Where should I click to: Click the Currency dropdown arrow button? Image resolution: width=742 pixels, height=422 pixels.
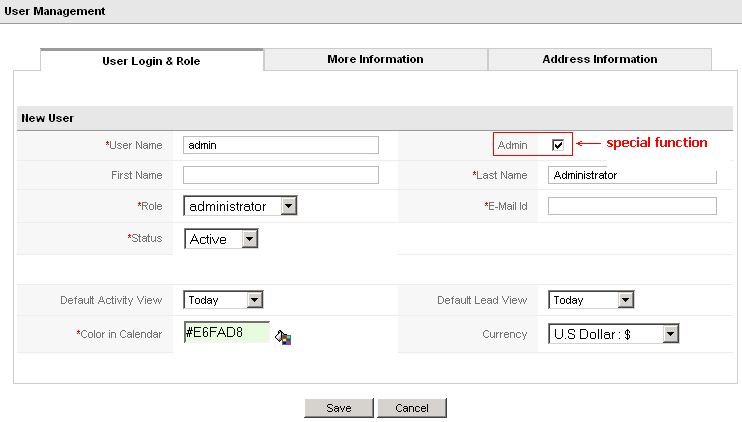tap(671, 334)
